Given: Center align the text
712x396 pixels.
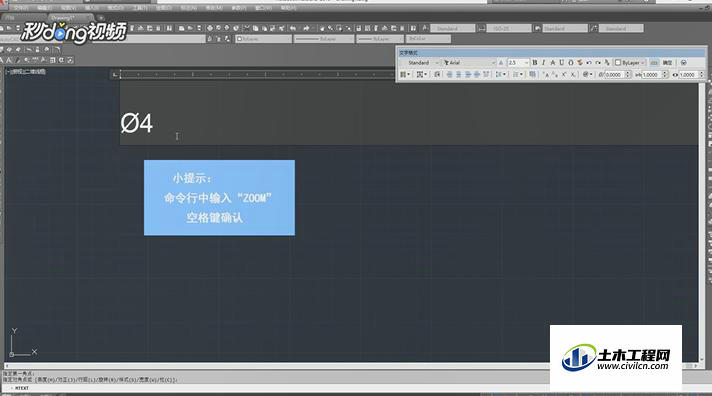Looking at the screenshot, I should [x=459, y=74].
